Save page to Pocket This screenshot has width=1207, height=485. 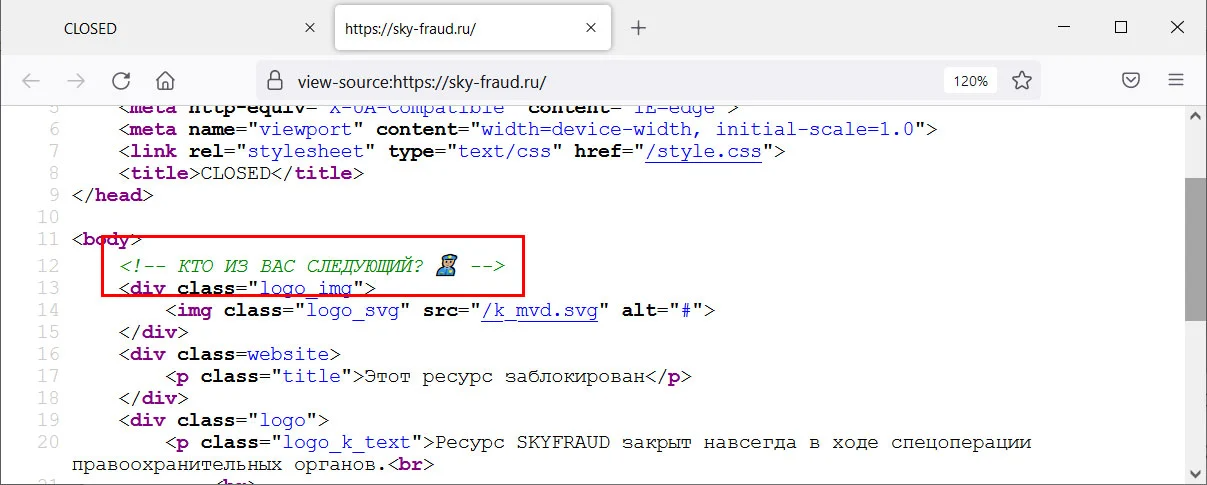[1131, 81]
